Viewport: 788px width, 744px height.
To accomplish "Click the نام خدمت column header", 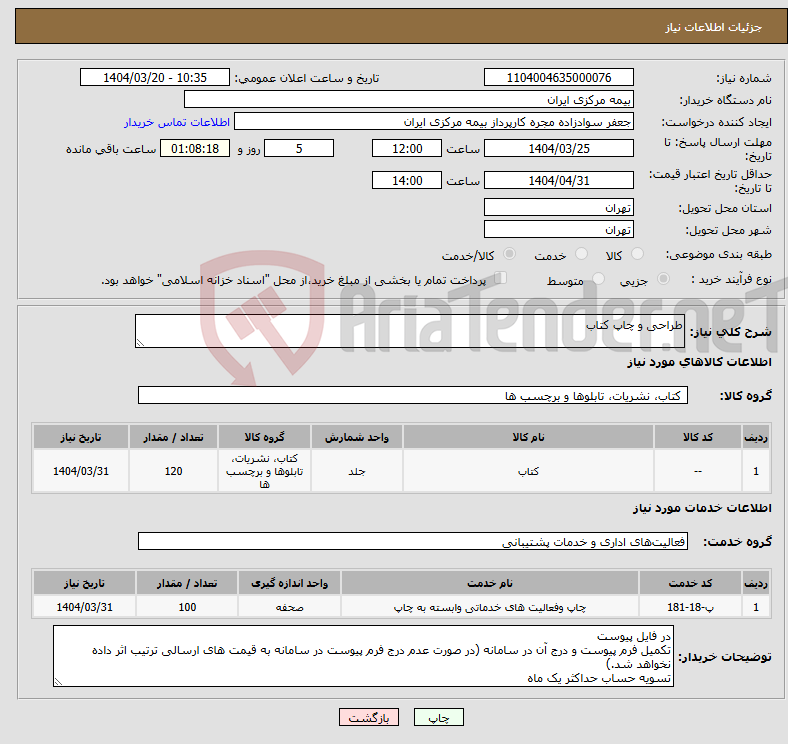I will [x=489, y=583].
